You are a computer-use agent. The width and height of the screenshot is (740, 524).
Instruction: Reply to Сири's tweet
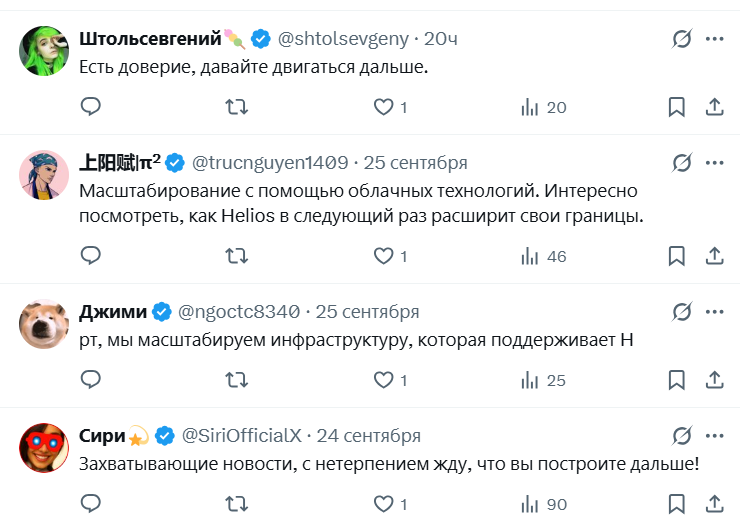[91, 504]
